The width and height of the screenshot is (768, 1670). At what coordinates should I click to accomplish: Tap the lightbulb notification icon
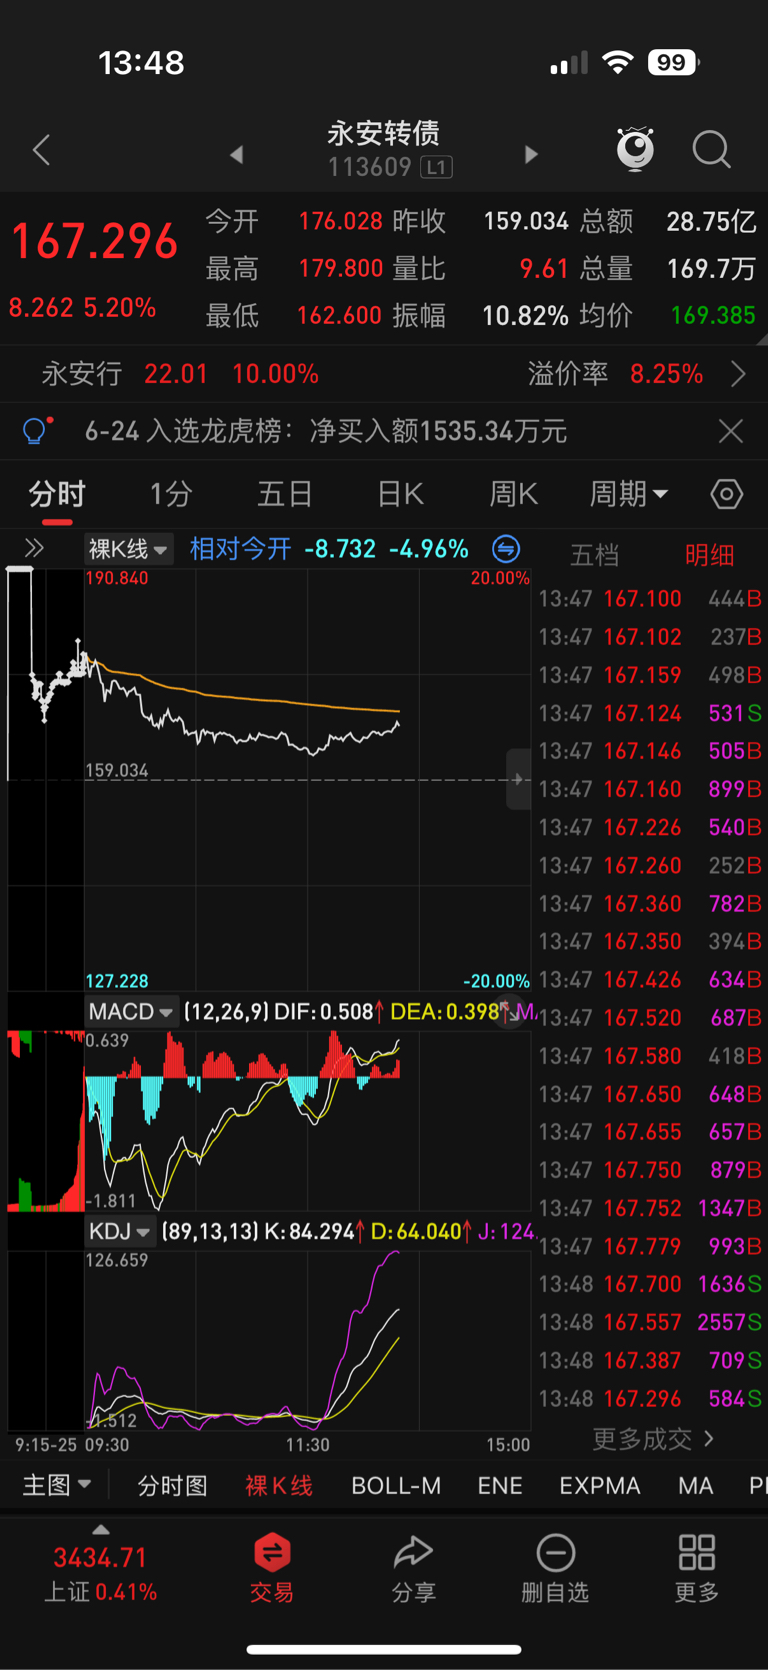(36, 431)
